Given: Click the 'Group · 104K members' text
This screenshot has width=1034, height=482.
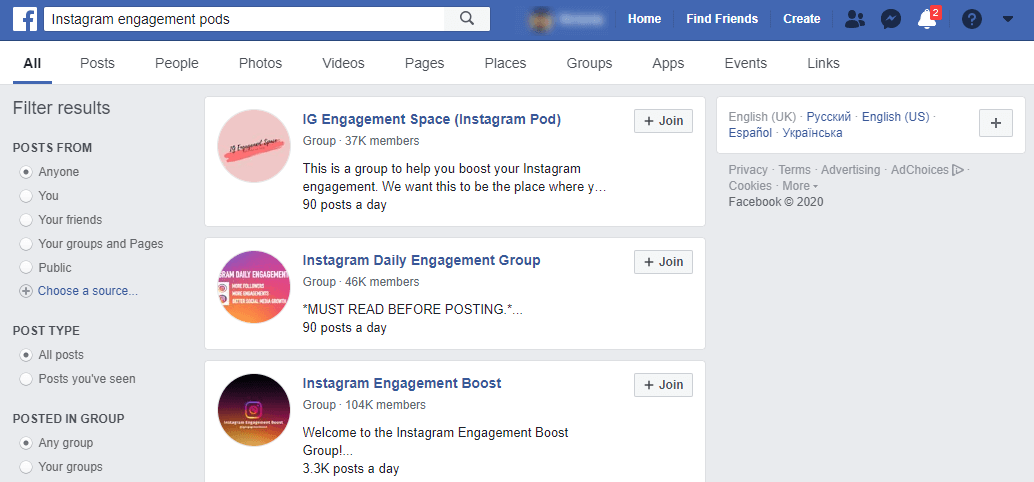Looking at the screenshot, I should (x=364, y=405).
